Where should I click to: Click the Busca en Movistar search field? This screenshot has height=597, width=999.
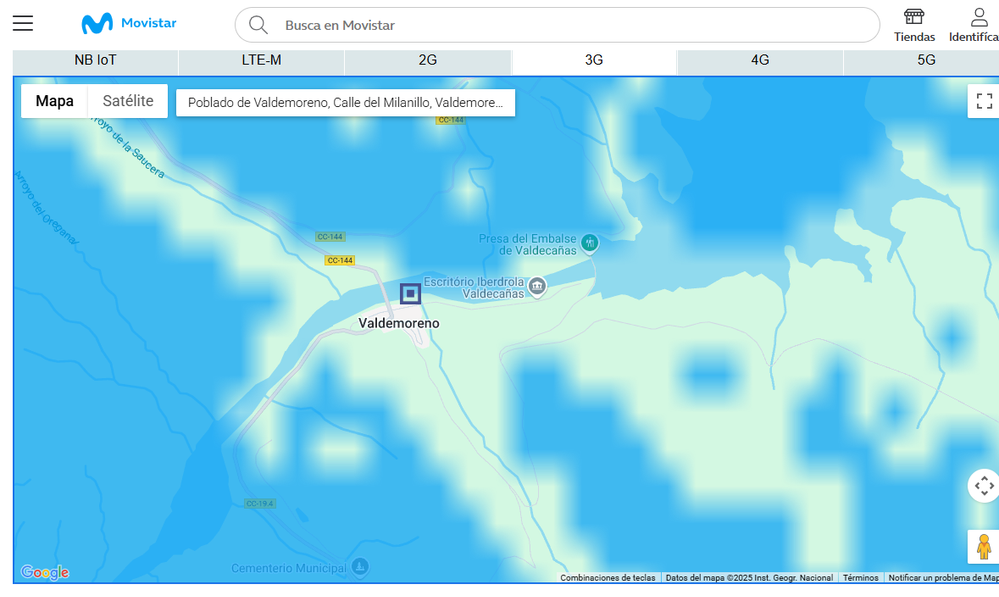[x=570, y=25]
